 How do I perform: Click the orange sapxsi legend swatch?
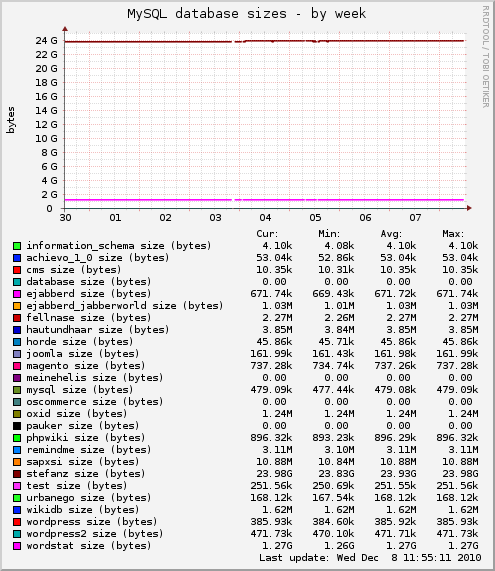coord(17,462)
